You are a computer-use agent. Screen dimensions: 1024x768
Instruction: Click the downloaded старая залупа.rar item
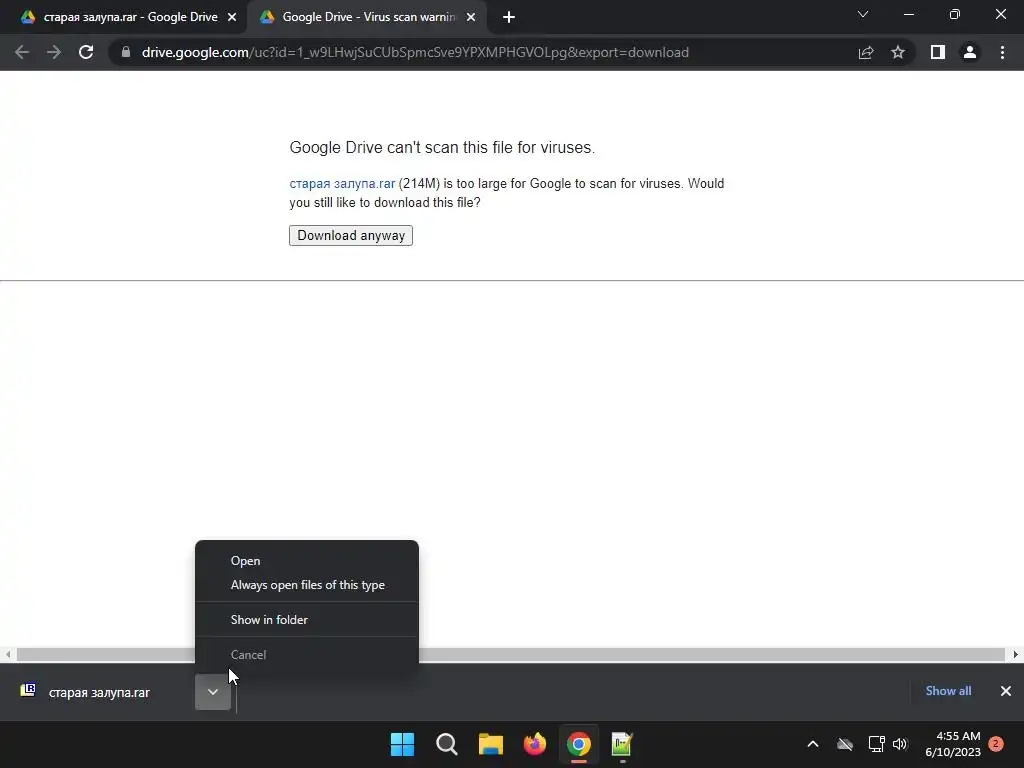pyautogui.click(x=99, y=692)
